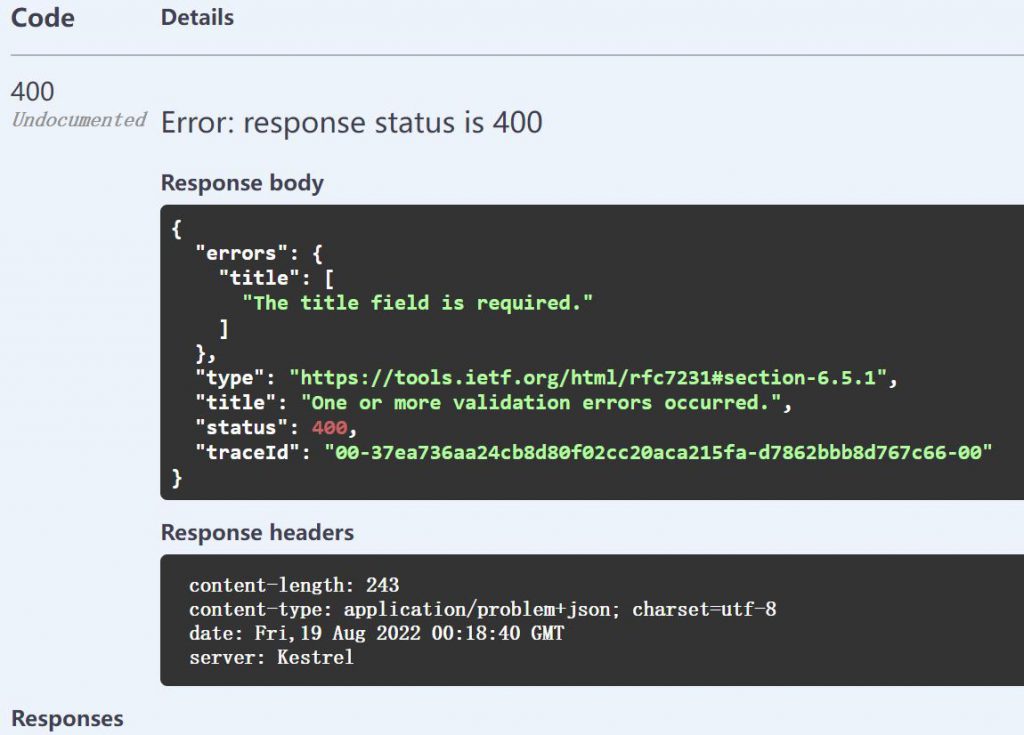
Task: Click the "type" key in the JSON
Action: 235,378
